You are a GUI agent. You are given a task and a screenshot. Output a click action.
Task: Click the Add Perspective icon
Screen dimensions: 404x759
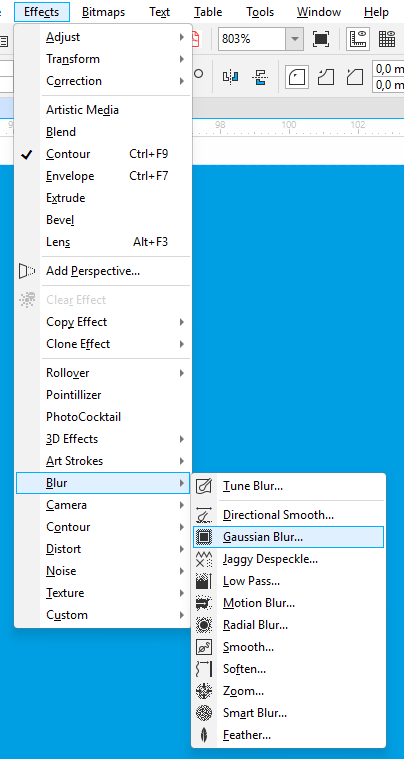(27, 271)
